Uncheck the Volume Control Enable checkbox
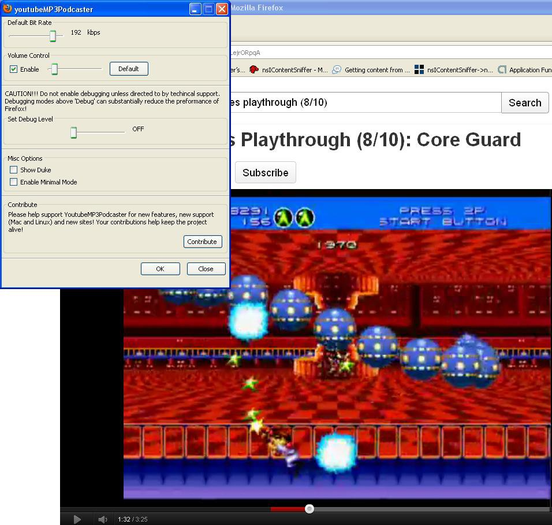This screenshot has height=525, width=552. pyautogui.click(x=14, y=69)
